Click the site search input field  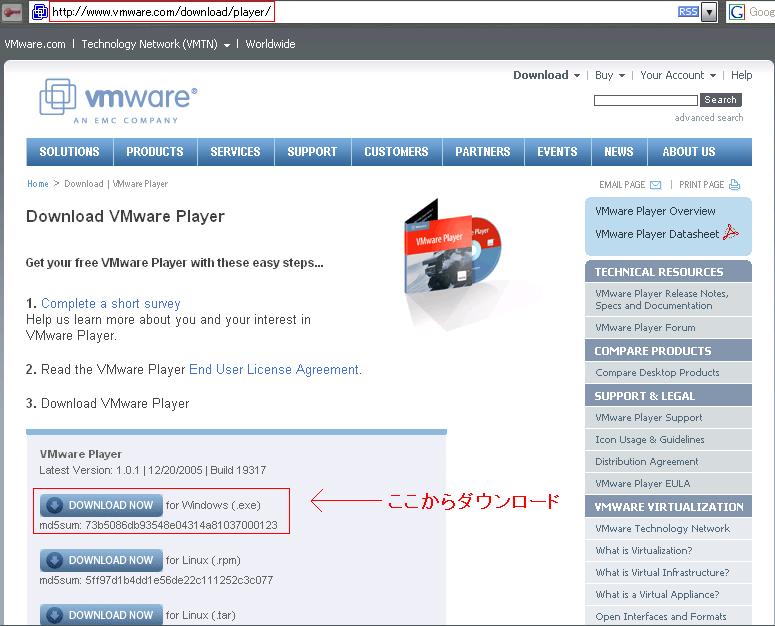(x=646, y=100)
